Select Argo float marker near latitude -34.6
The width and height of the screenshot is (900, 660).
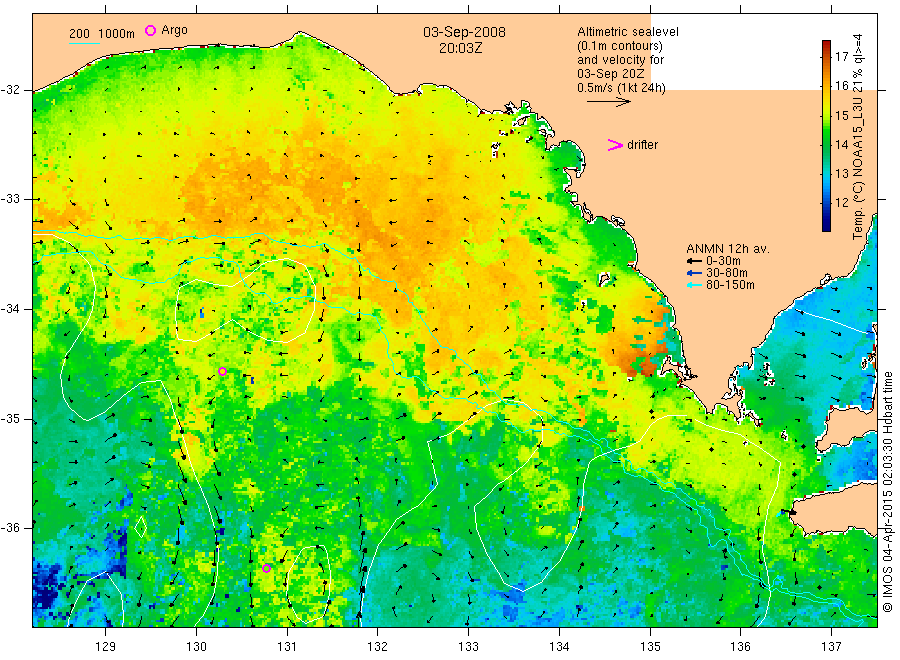click(x=222, y=371)
